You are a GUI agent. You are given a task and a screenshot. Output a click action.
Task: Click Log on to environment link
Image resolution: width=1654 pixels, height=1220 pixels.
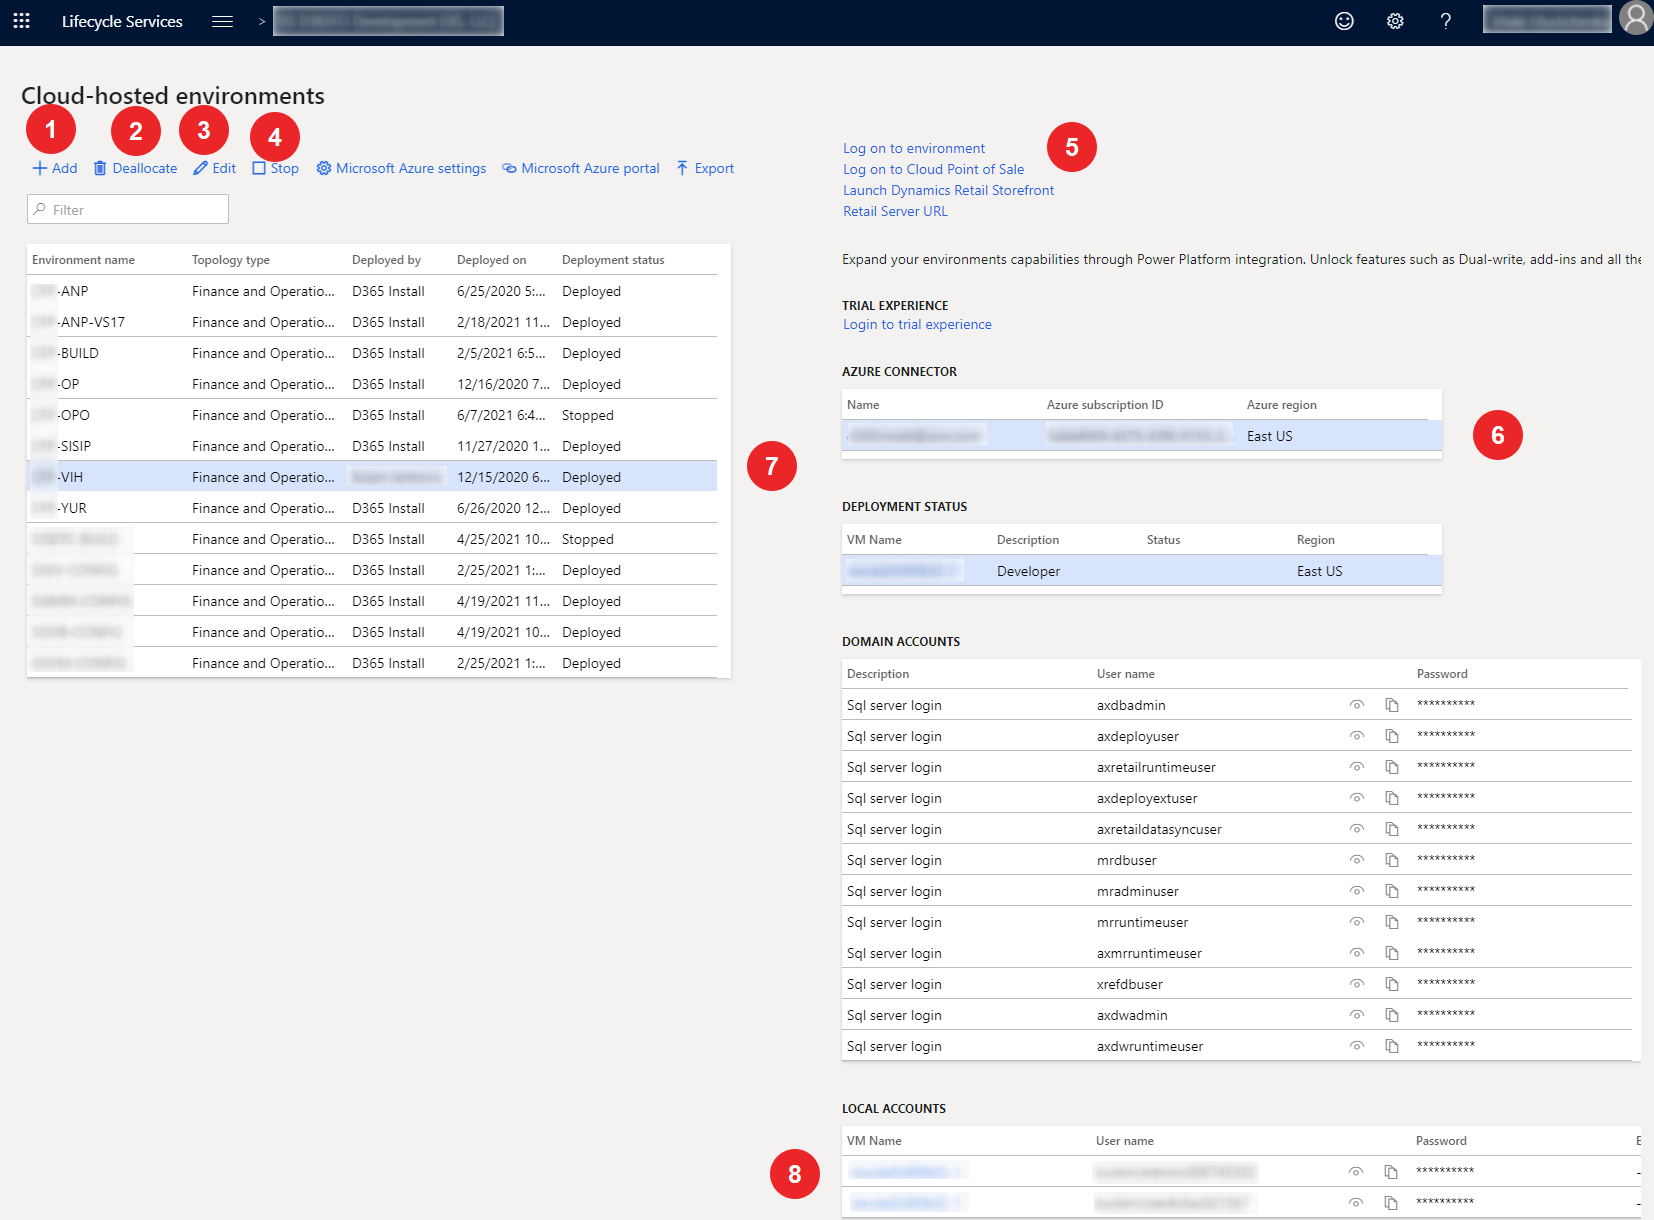(x=913, y=148)
